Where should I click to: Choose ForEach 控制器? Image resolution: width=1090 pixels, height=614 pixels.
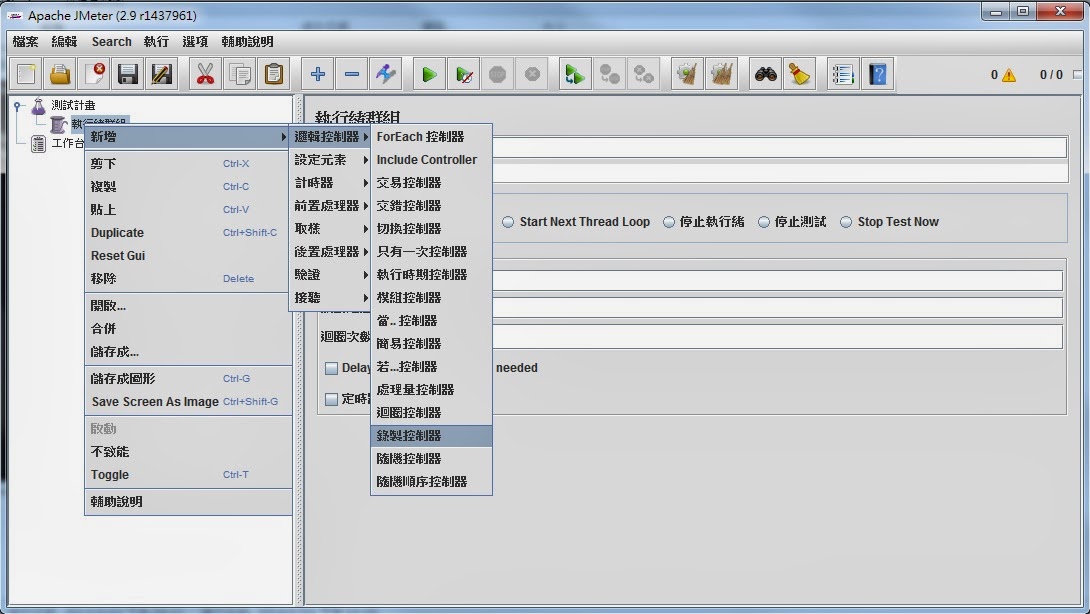click(x=432, y=137)
